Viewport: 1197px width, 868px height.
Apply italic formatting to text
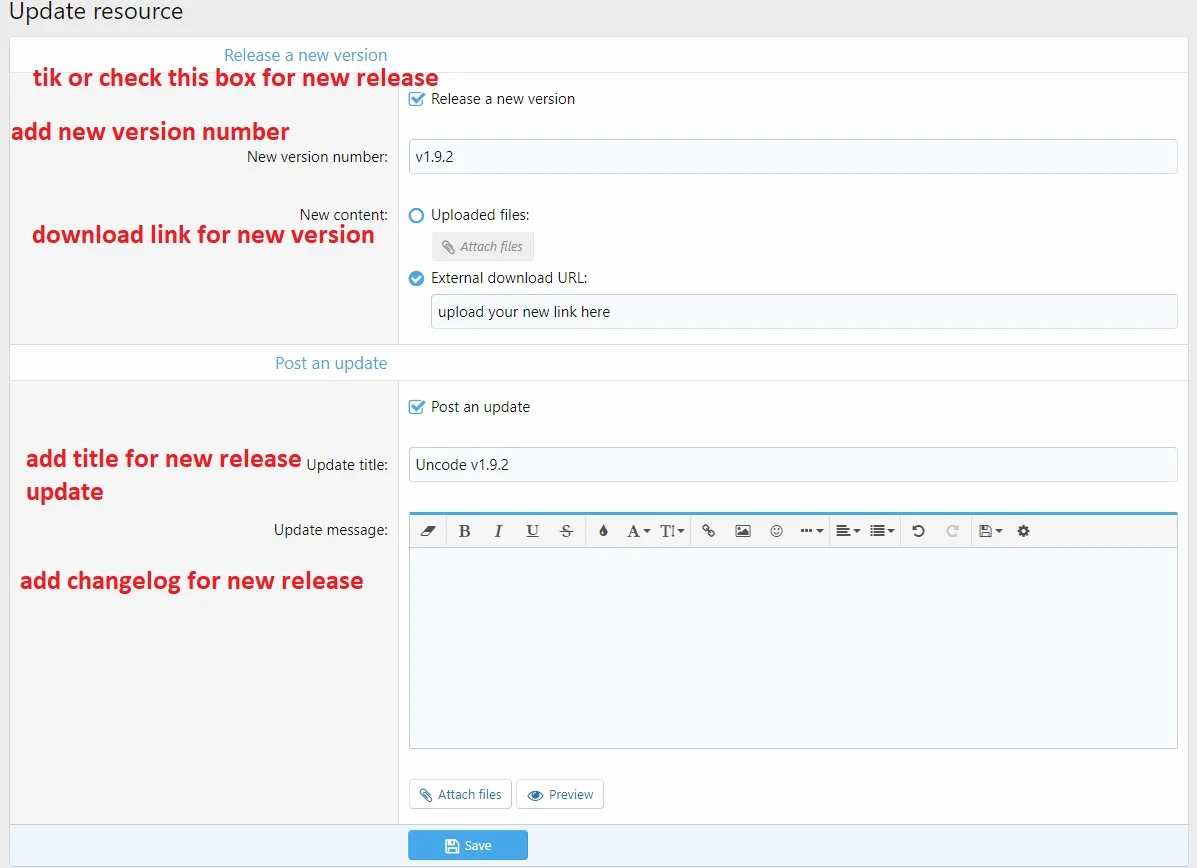click(498, 531)
